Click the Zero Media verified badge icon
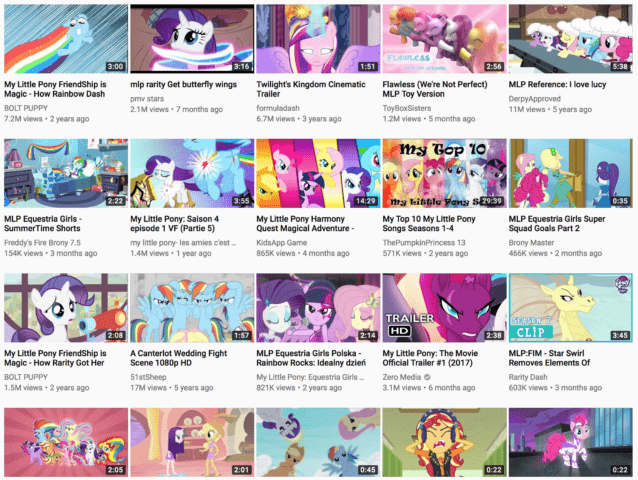The width and height of the screenshot is (638, 480). [x=427, y=377]
